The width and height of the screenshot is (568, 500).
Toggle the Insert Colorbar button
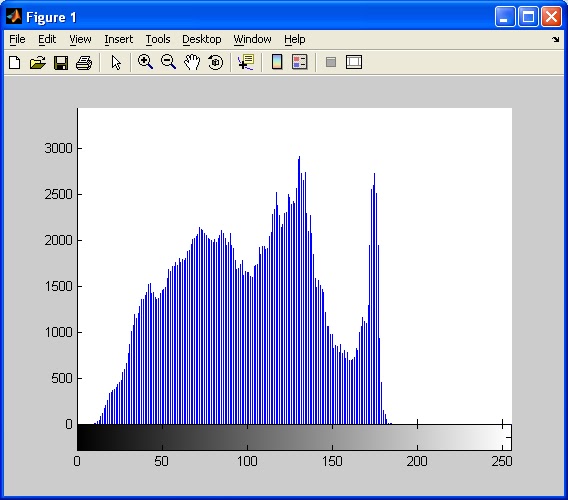[277, 62]
